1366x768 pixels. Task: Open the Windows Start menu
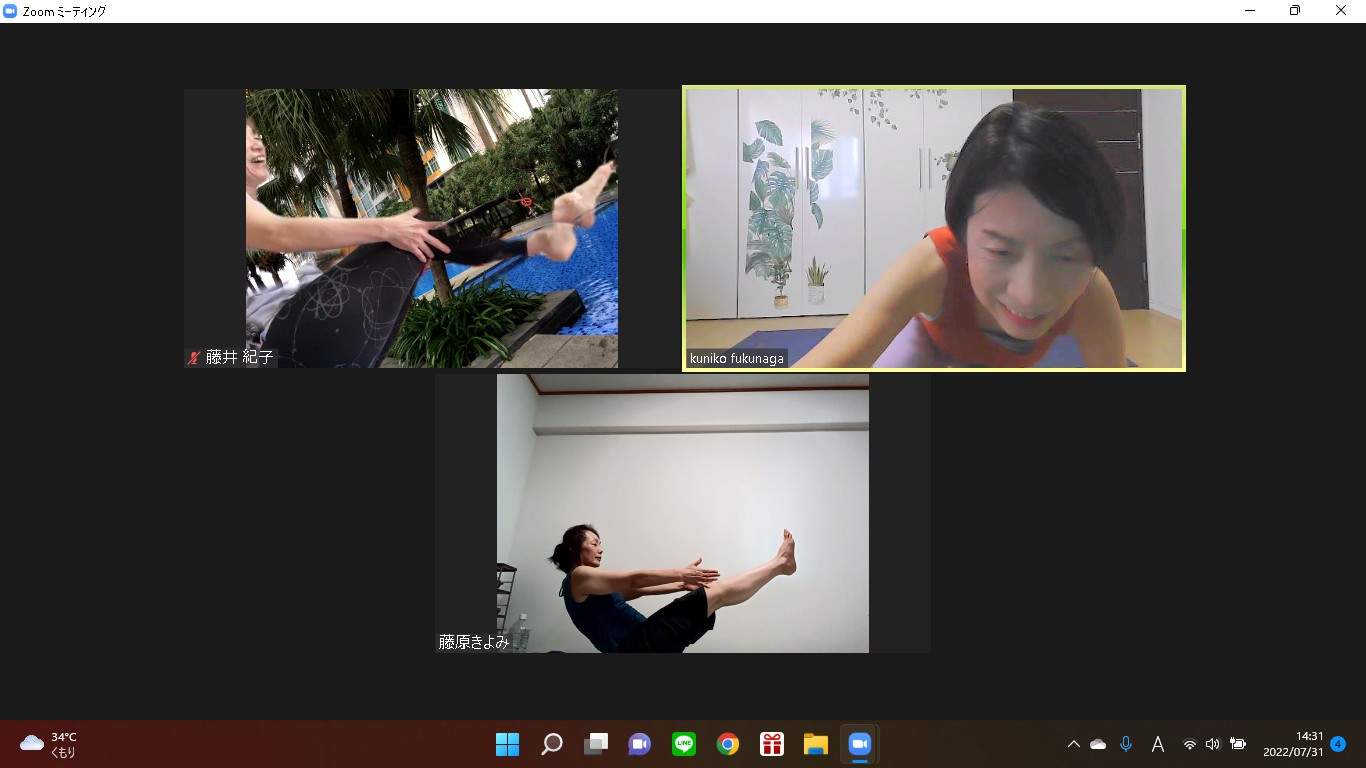[x=508, y=744]
